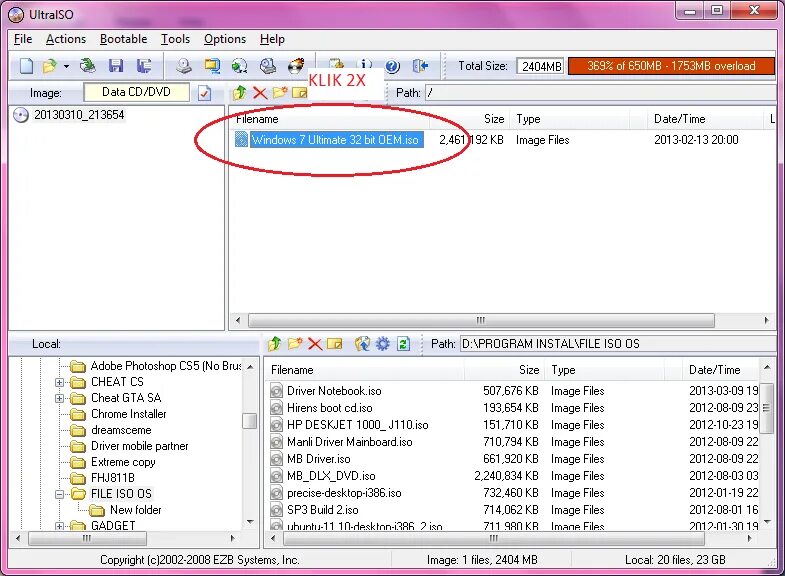
Task: Click the Exit door icon in toolbar
Action: click(x=420, y=66)
